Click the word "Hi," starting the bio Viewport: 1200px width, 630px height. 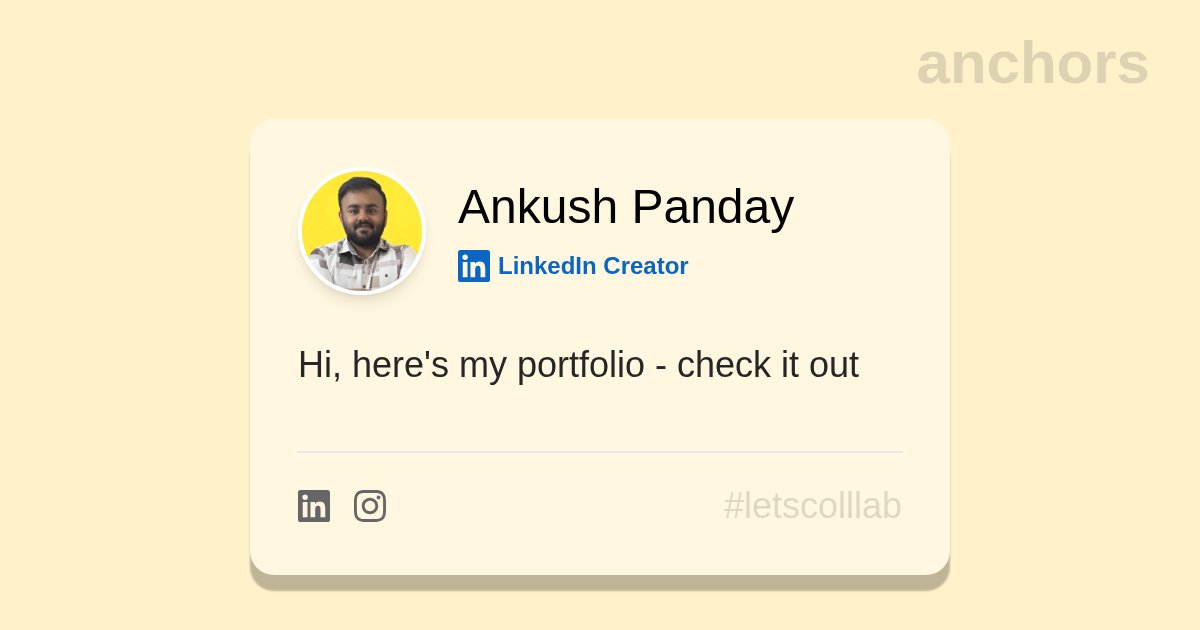pyautogui.click(x=319, y=365)
